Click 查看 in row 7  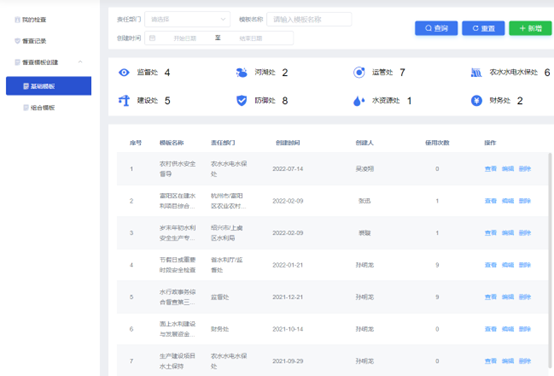(490, 361)
